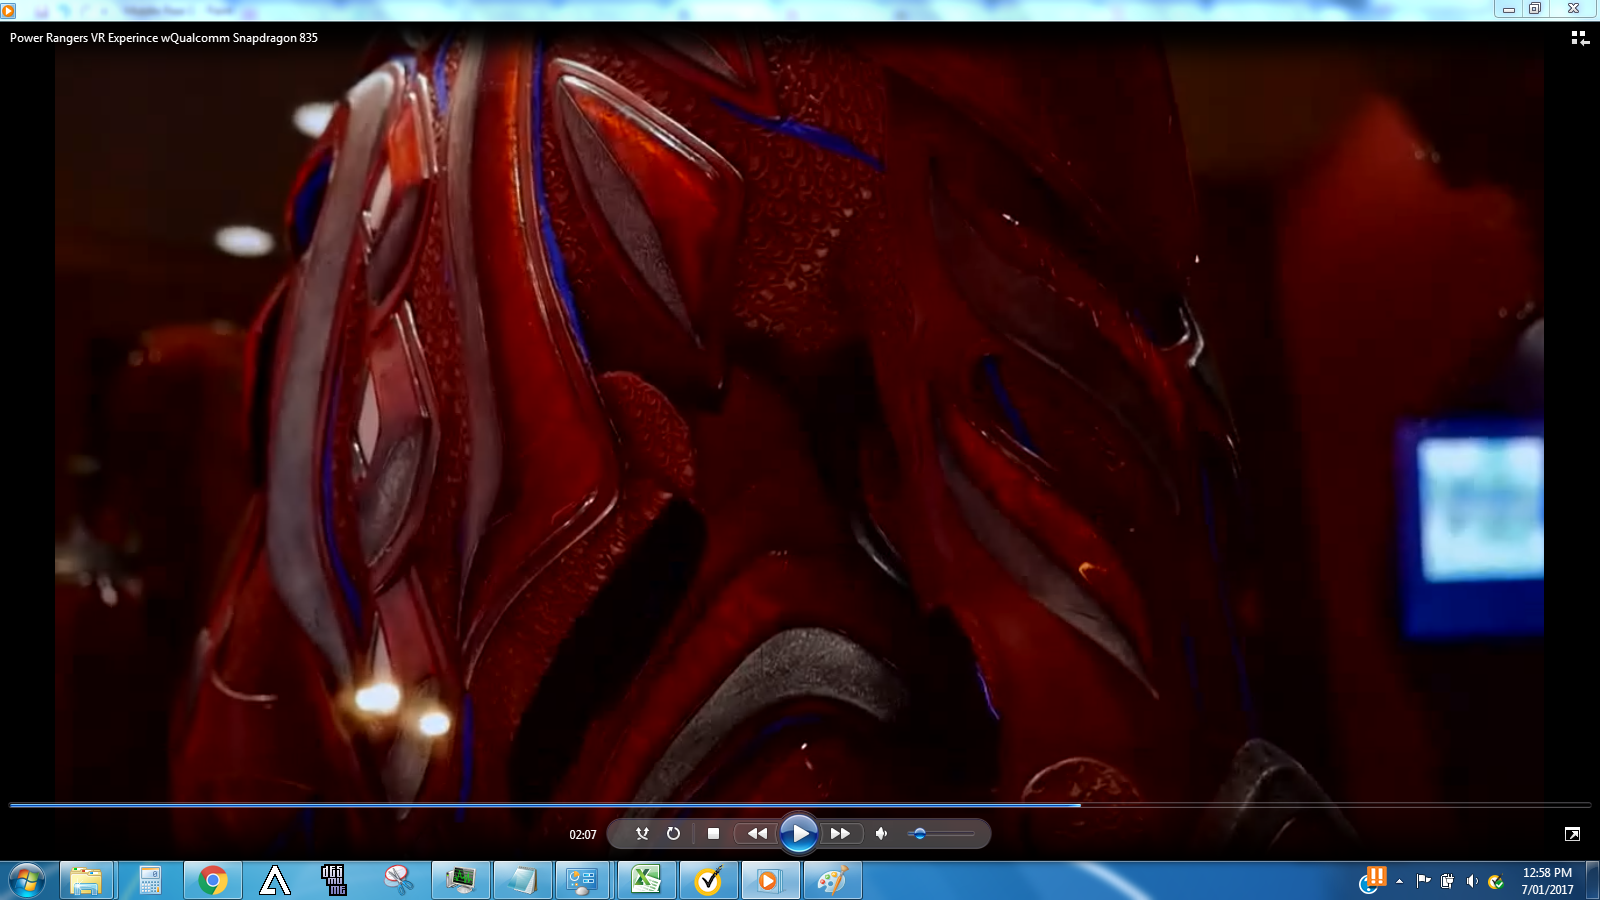The height and width of the screenshot is (900, 1600).
Task: Open the Windows Start menu
Action: tap(27, 881)
